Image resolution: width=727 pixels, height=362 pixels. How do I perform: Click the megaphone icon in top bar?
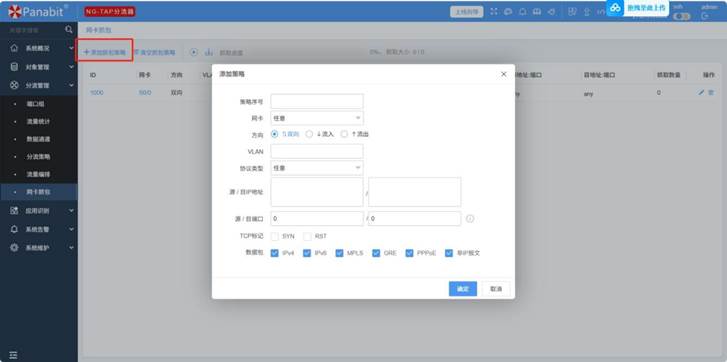pos(551,12)
